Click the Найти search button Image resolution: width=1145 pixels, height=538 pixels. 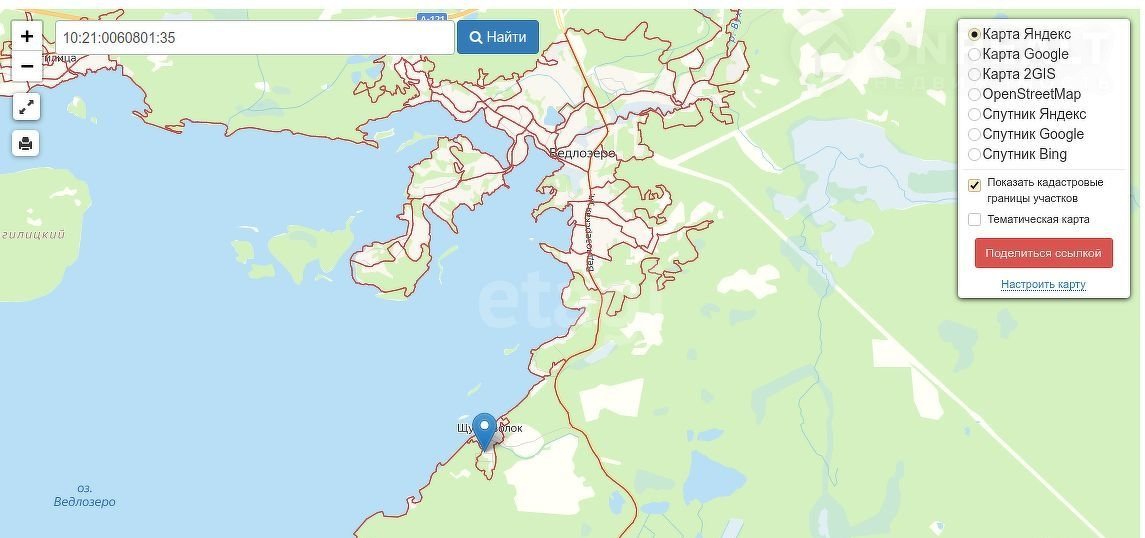pos(498,37)
